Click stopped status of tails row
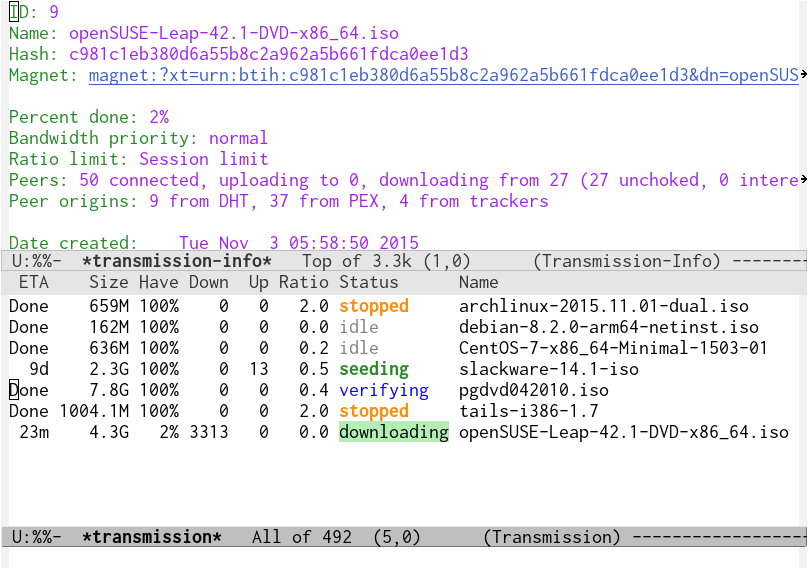The width and height of the screenshot is (808, 569). (374, 411)
